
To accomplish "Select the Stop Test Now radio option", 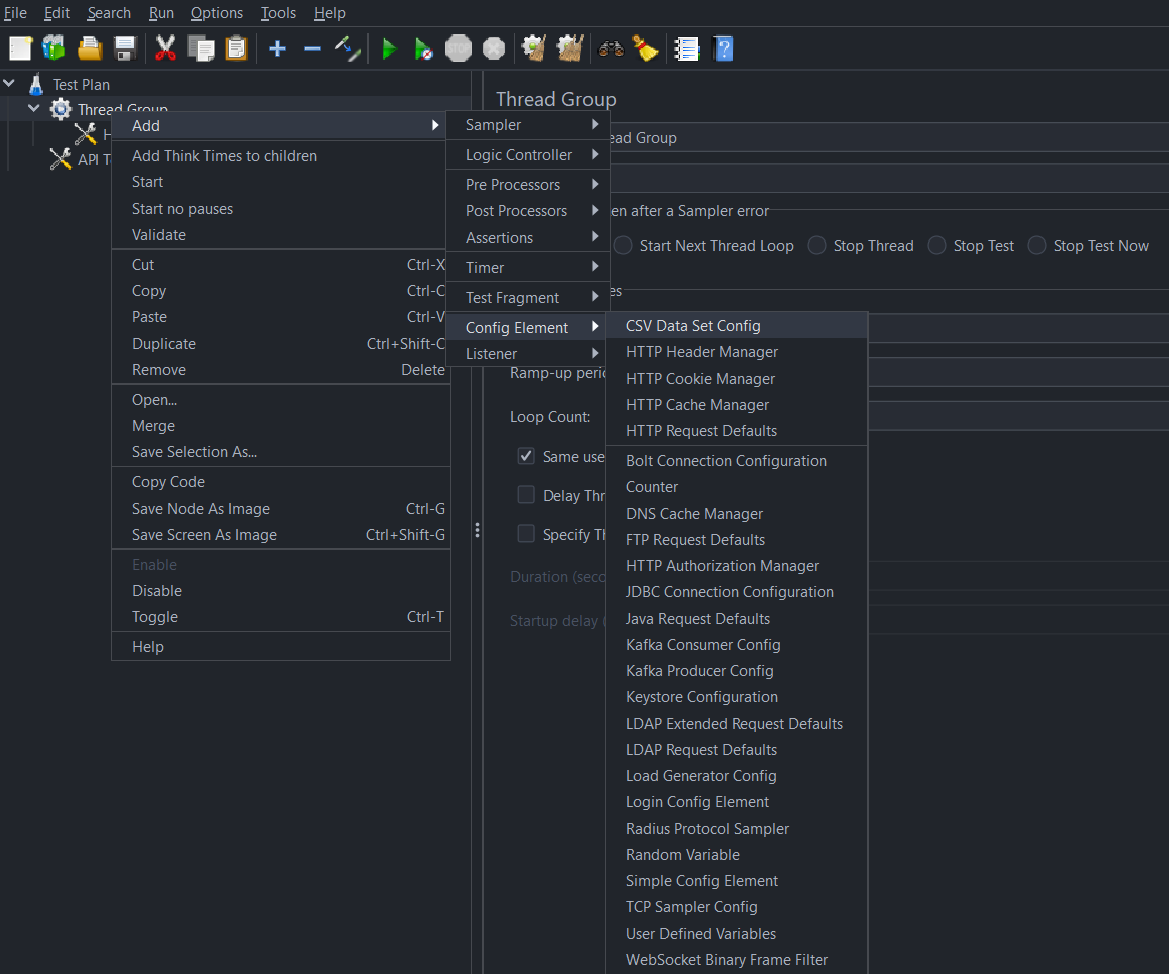I will coord(1036,245).
